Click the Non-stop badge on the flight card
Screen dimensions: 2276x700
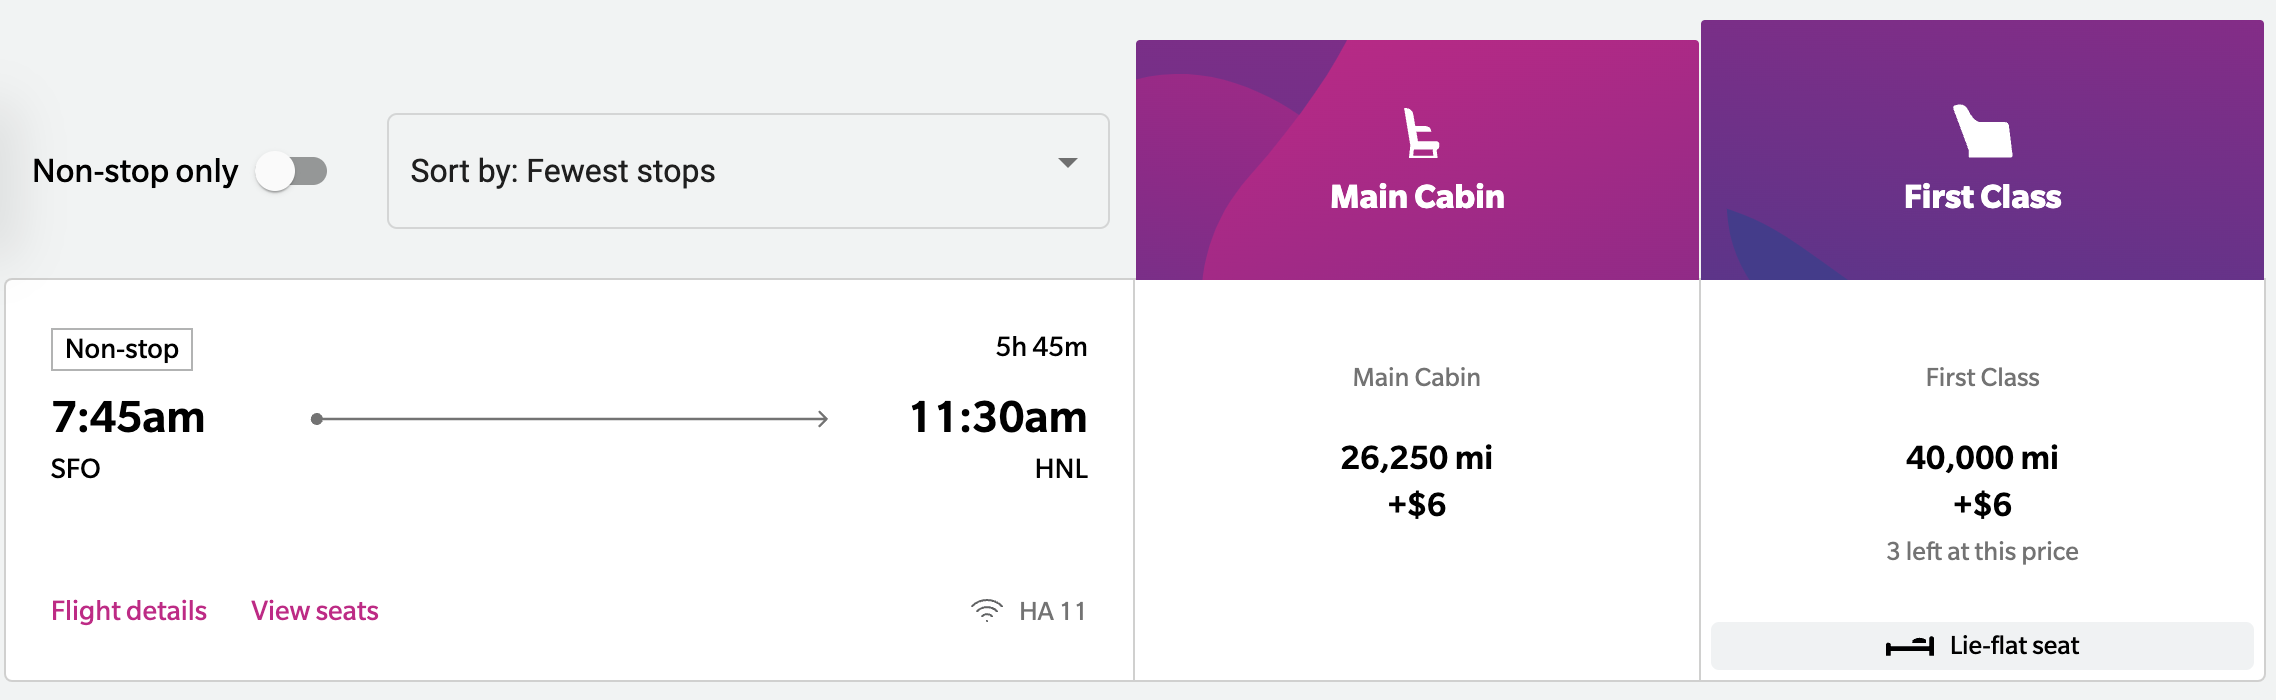(x=121, y=349)
